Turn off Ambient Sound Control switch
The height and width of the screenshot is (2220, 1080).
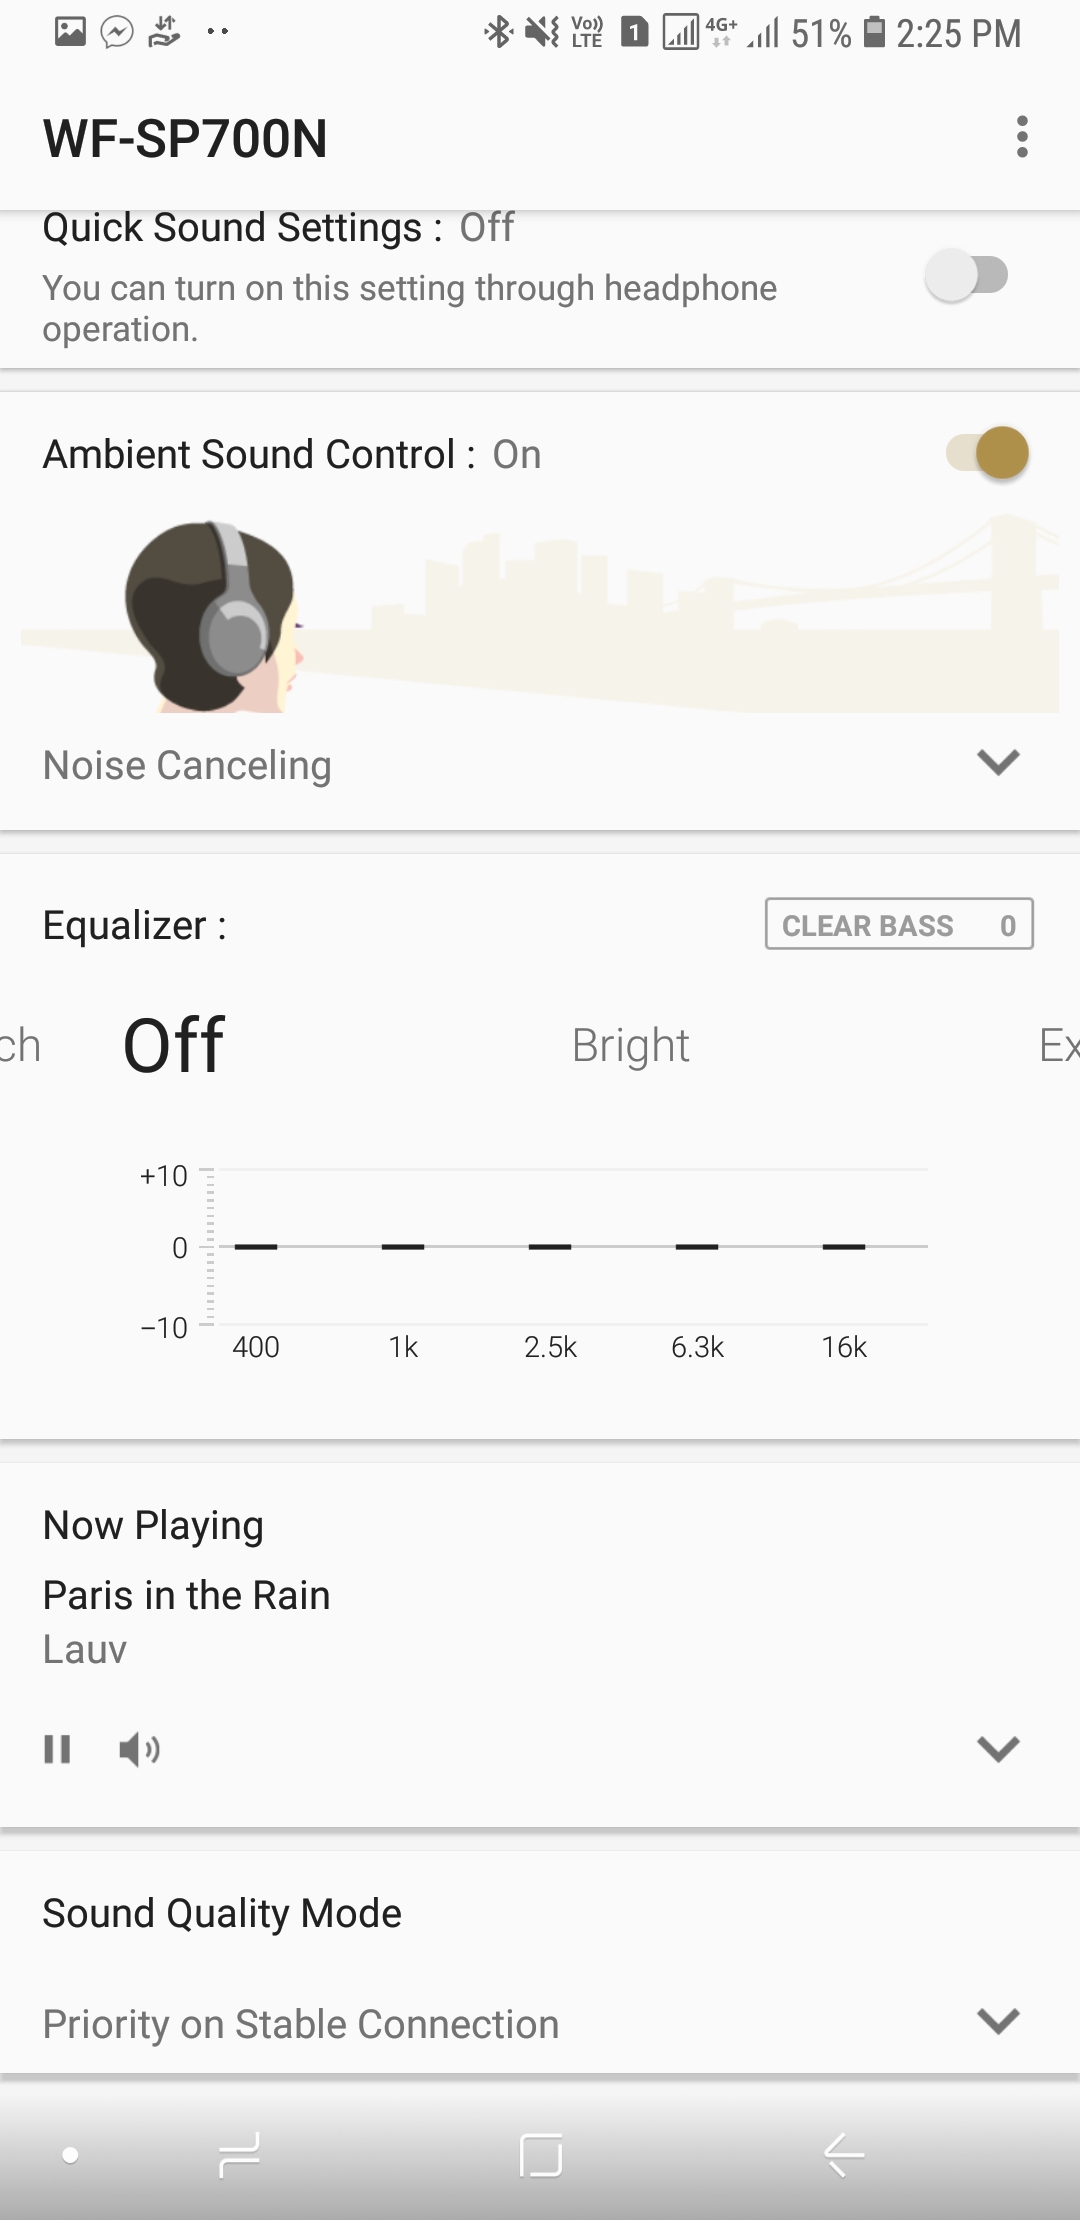(x=988, y=453)
